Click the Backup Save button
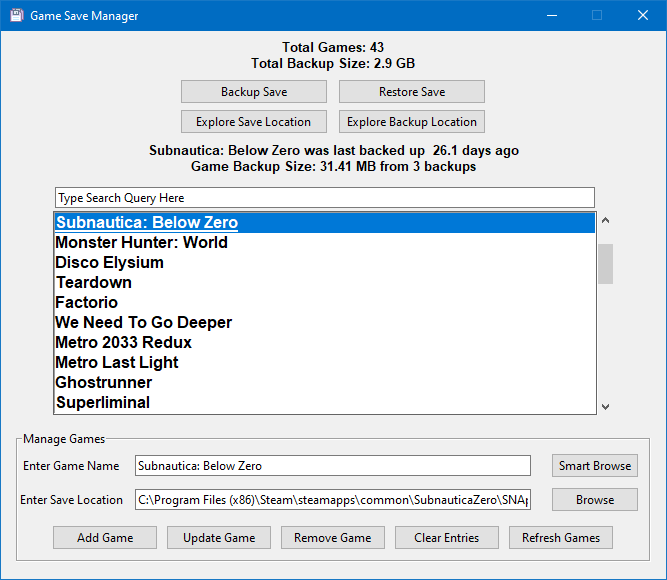Viewport: 667px width, 580px height. 254,91
